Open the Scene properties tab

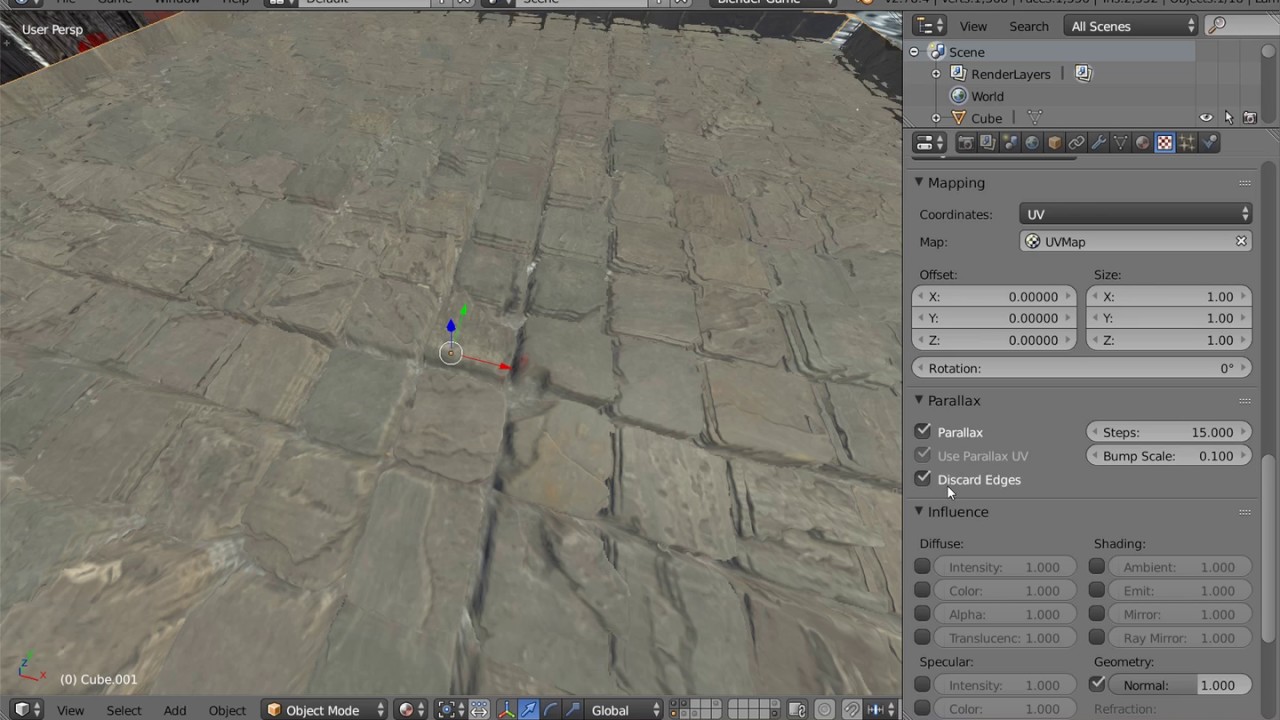(1010, 143)
